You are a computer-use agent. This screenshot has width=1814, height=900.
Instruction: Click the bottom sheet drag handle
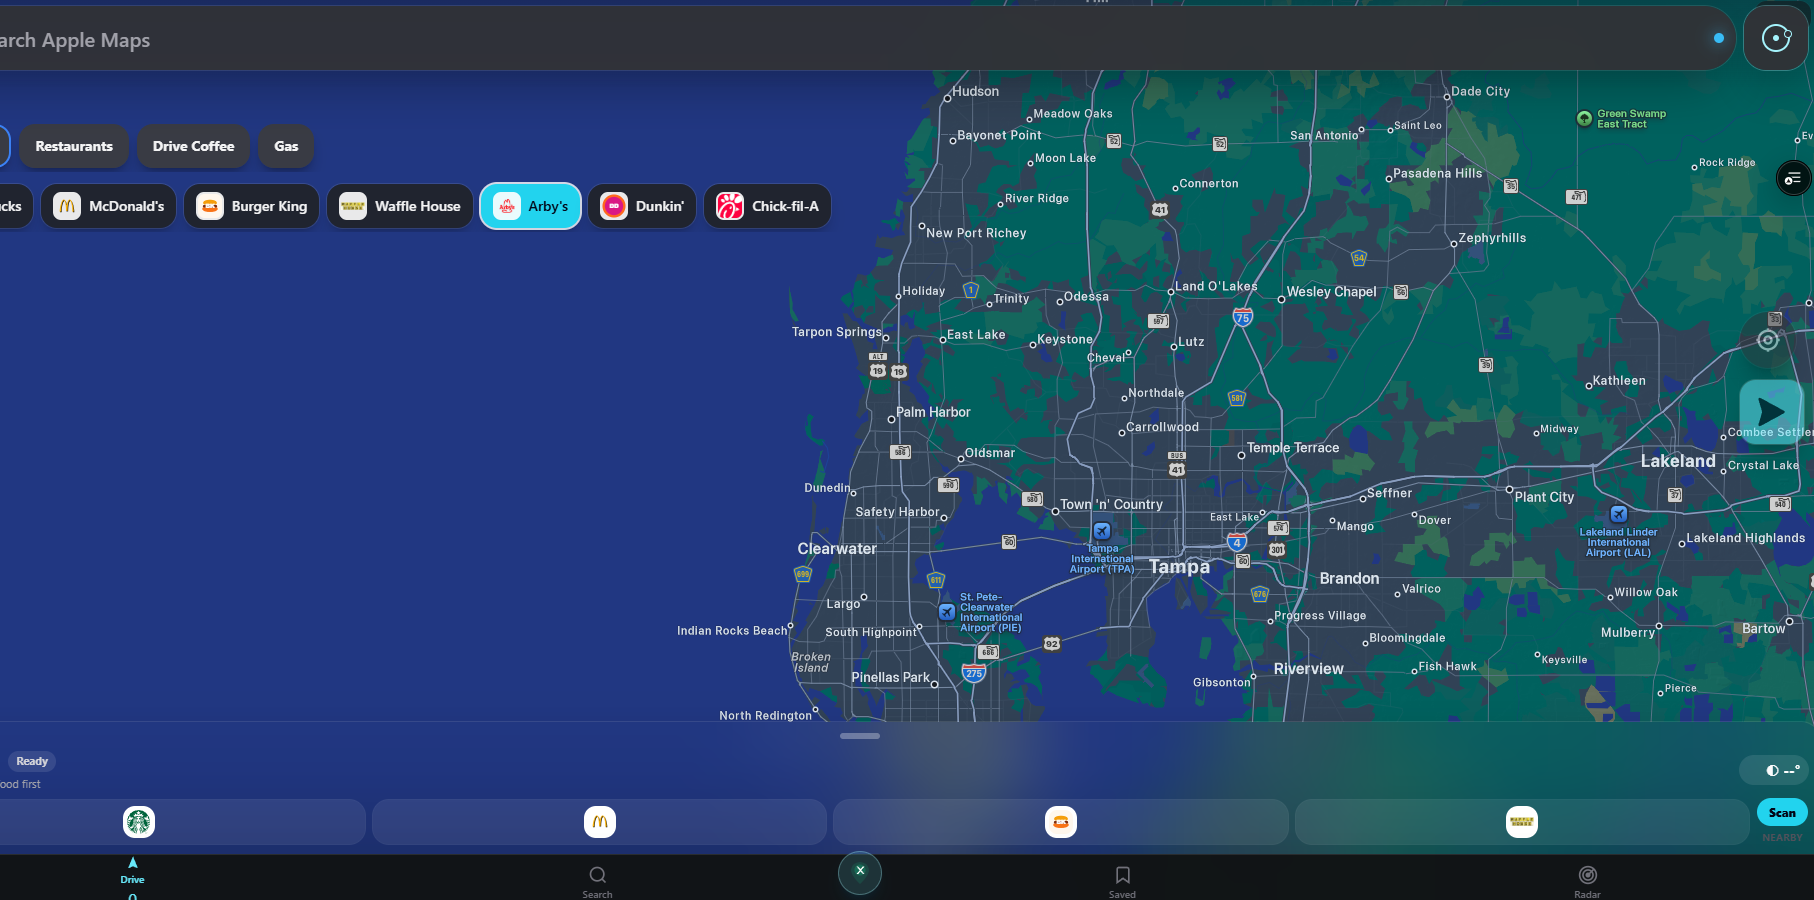point(860,736)
